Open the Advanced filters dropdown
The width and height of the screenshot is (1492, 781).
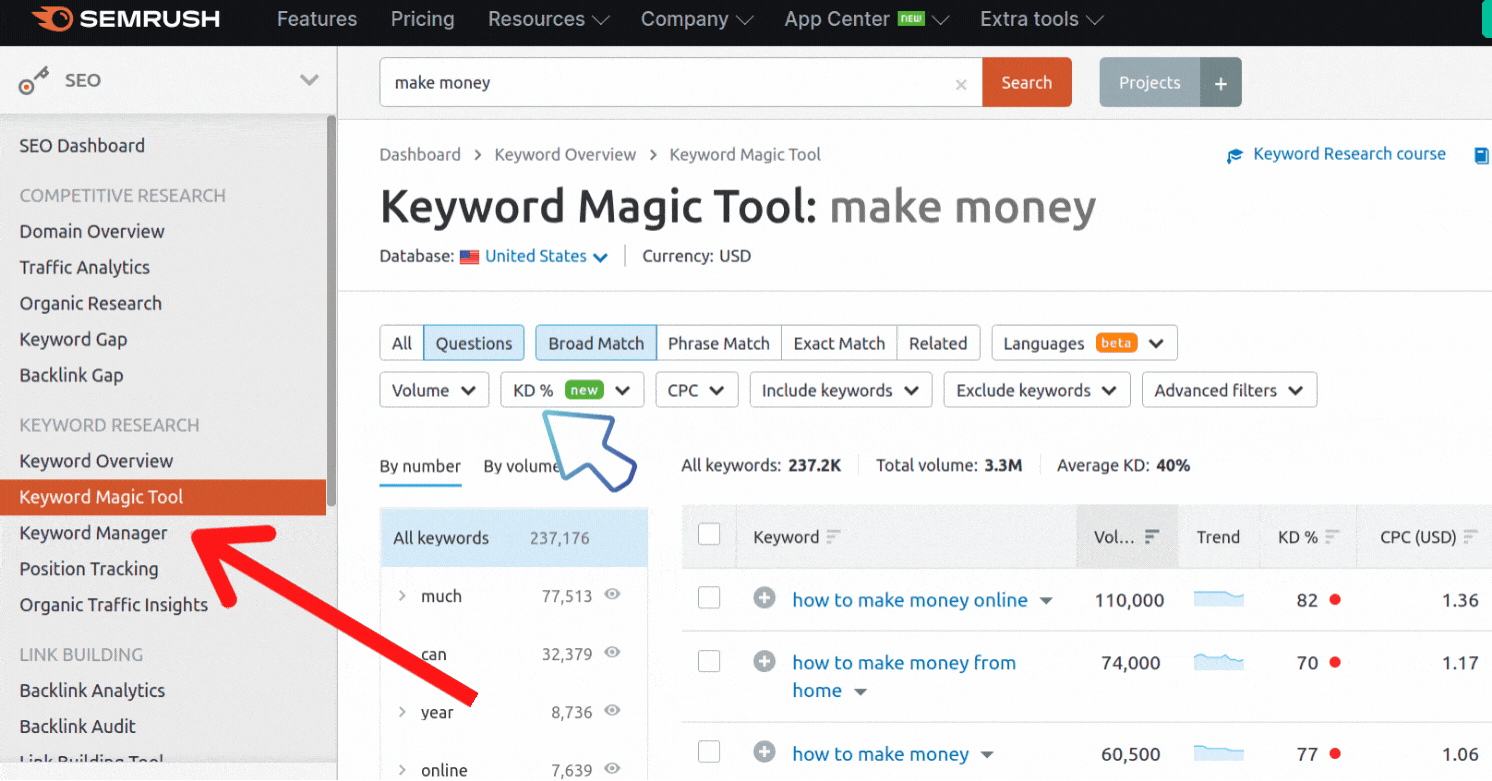(x=1229, y=390)
